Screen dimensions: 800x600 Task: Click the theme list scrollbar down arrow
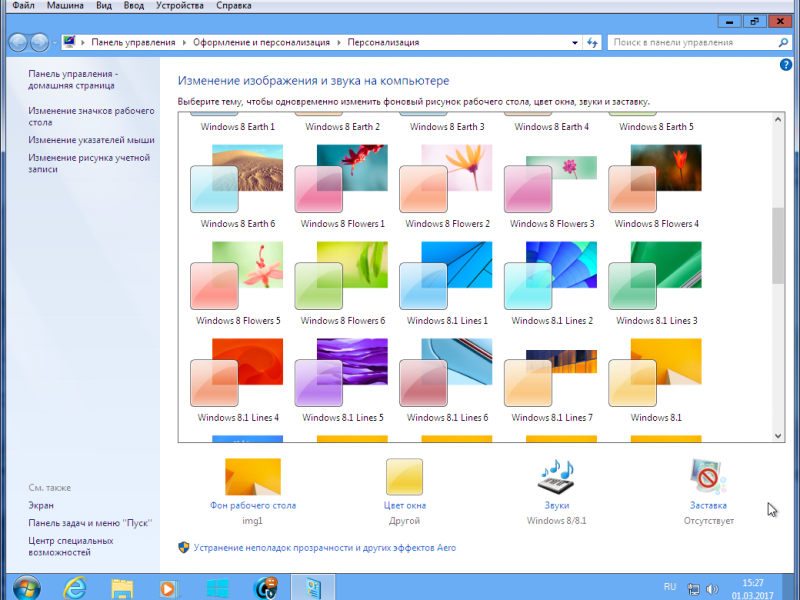[x=778, y=436]
